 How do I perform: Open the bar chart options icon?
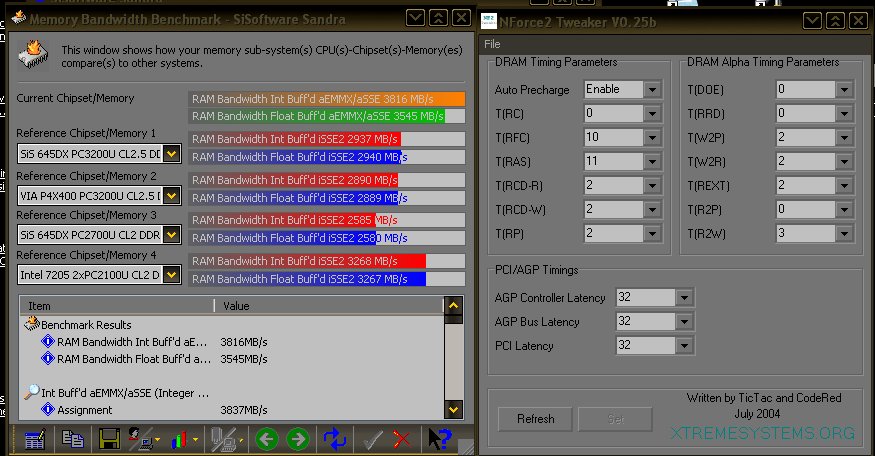[x=182, y=440]
